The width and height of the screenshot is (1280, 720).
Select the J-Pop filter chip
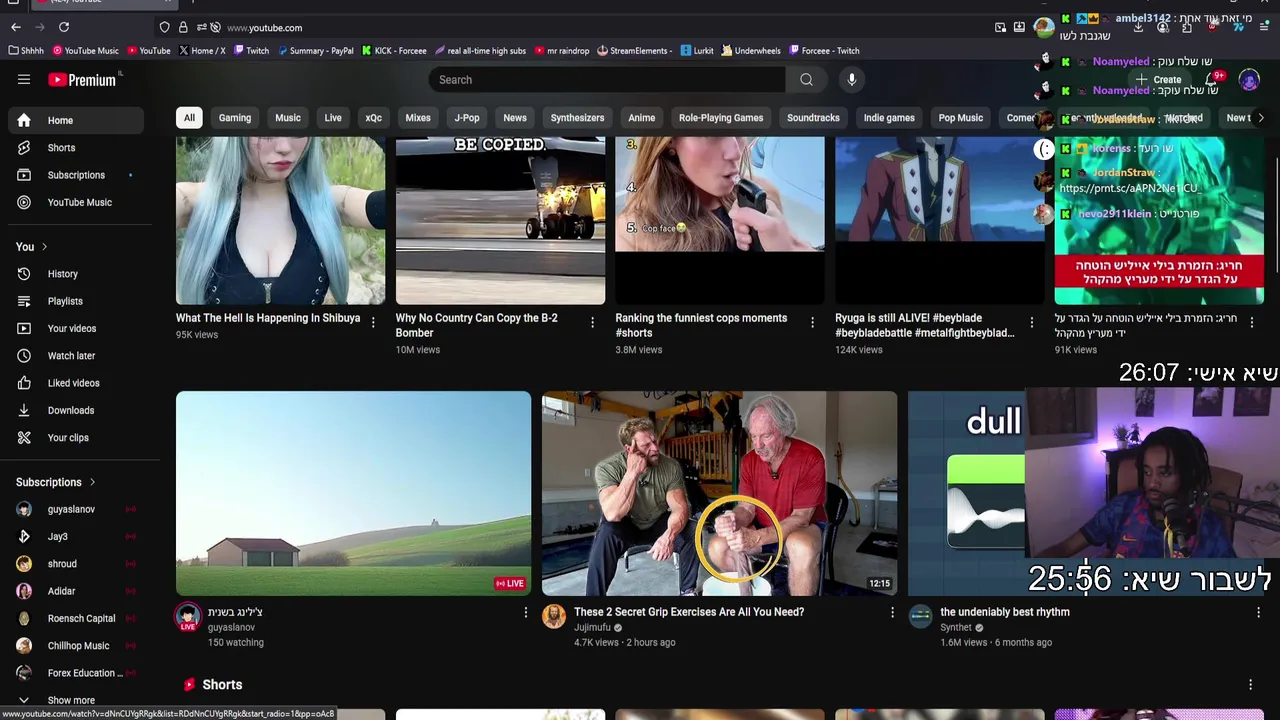click(467, 118)
